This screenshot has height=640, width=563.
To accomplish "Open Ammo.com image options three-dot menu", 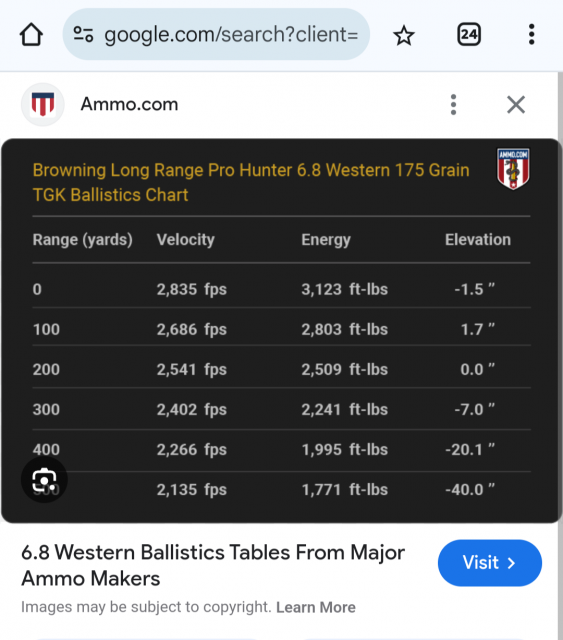I will pos(453,104).
